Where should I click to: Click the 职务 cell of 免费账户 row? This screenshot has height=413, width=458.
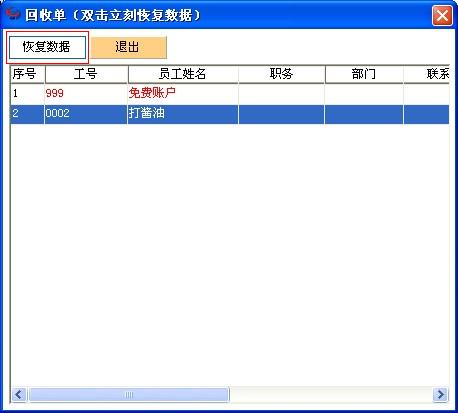[x=281, y=93]
